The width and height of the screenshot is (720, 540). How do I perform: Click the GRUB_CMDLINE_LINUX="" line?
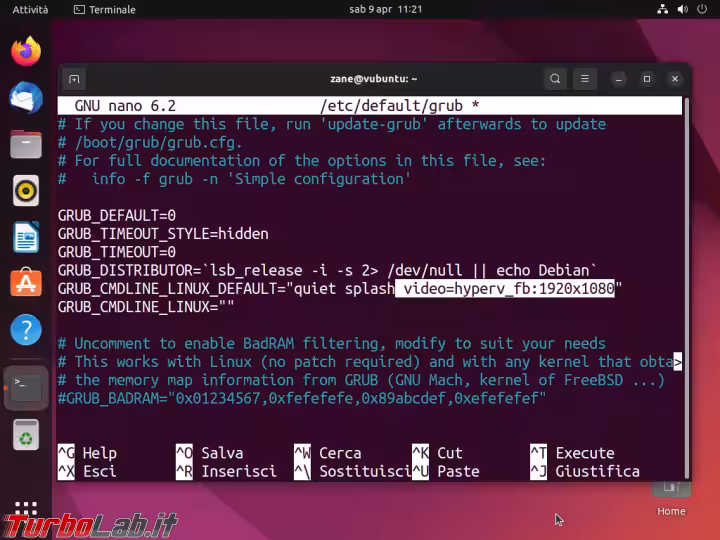coord(146,307)
